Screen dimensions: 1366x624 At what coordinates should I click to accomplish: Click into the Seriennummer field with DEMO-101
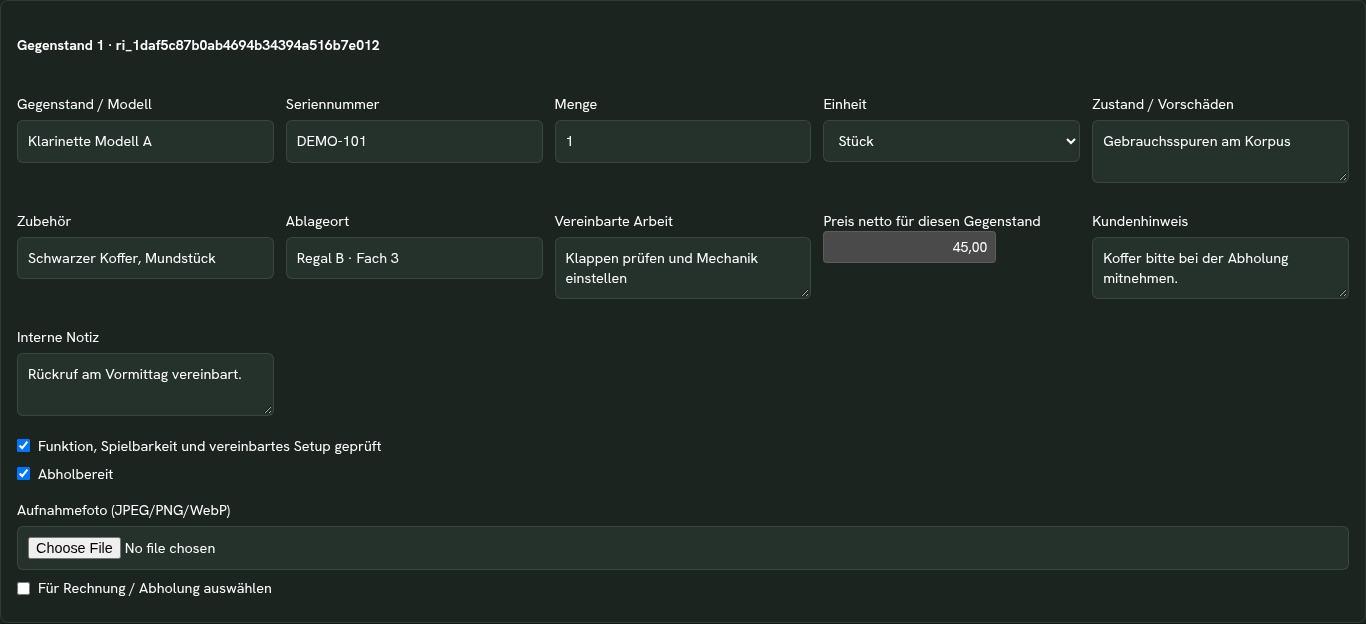pos(414,141)
